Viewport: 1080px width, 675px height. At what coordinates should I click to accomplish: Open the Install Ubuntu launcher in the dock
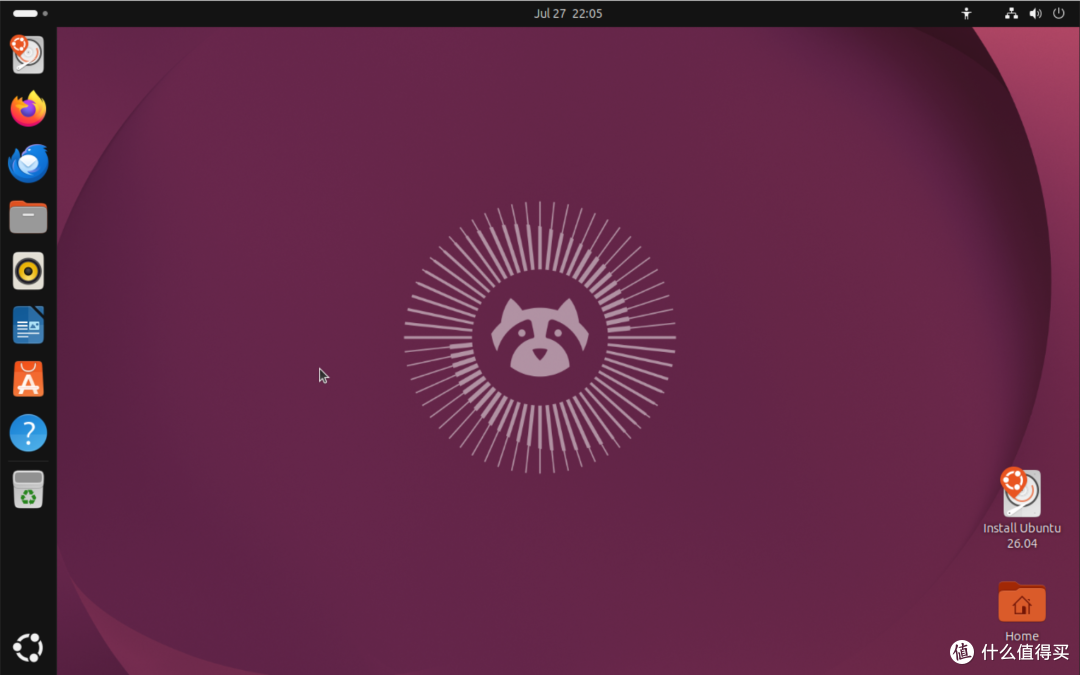(28, 54)
